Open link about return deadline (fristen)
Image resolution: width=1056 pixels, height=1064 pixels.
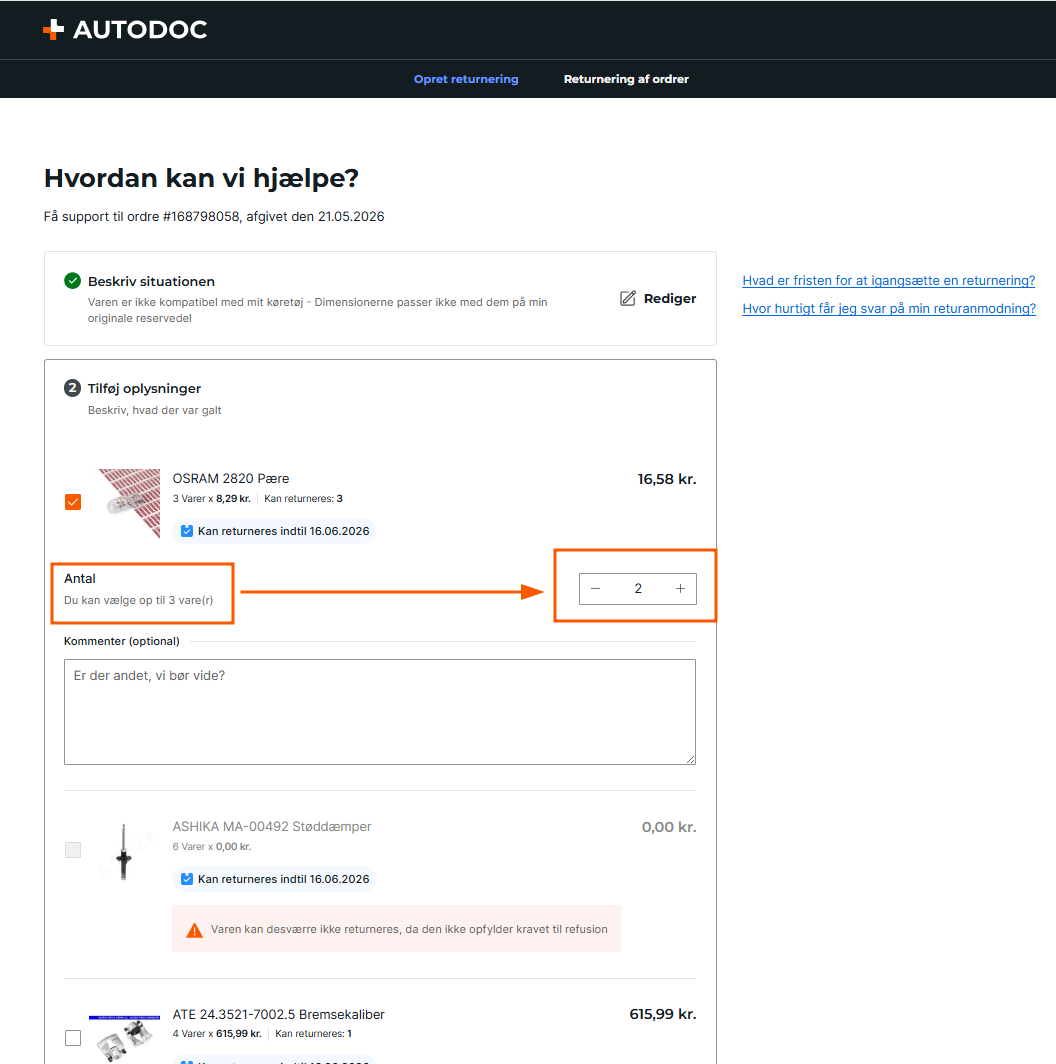[888, 280]
